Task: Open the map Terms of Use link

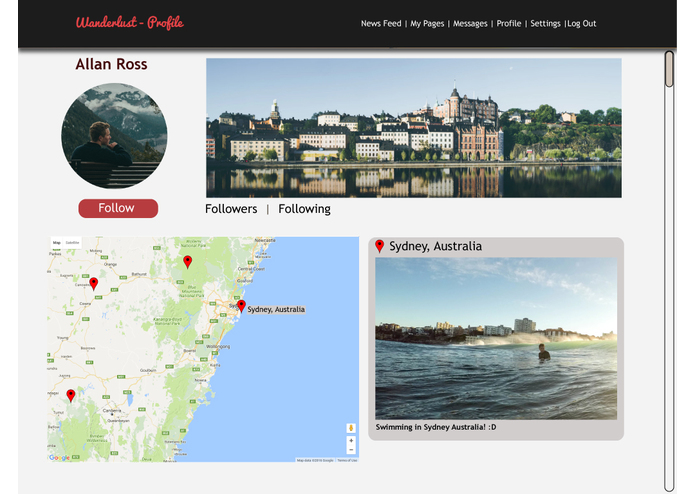Action: tap(347, 460)
